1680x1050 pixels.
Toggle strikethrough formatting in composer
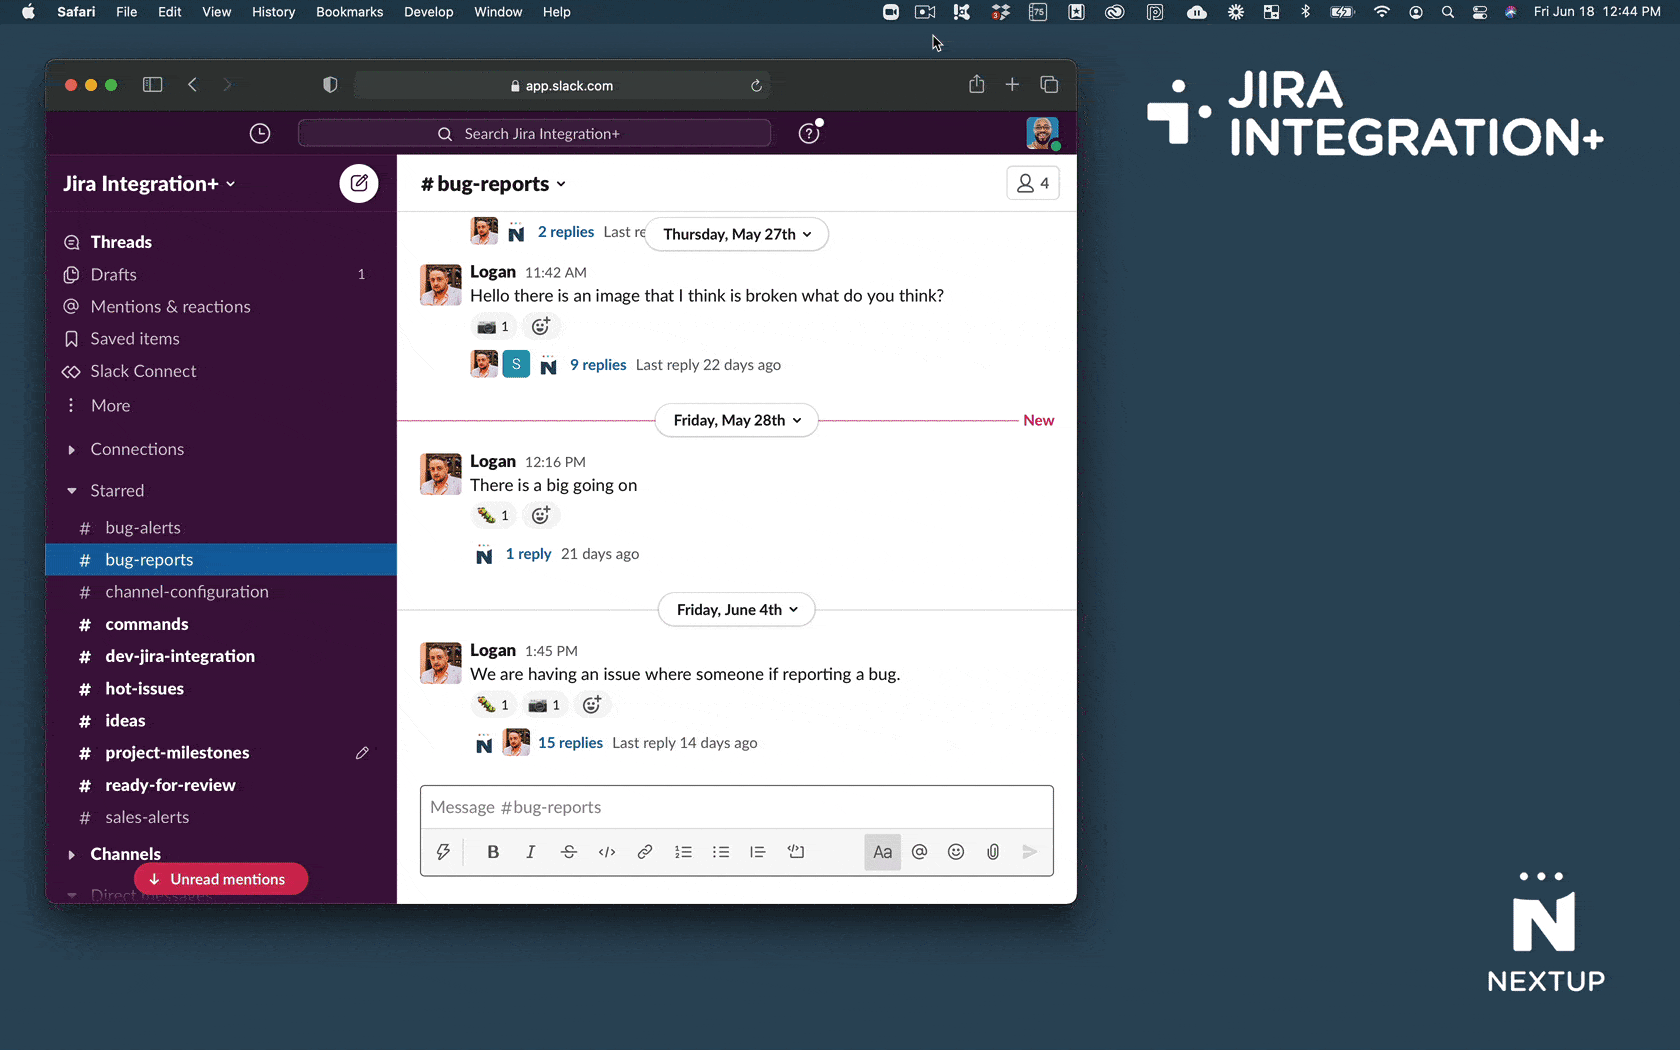[569, 852]
